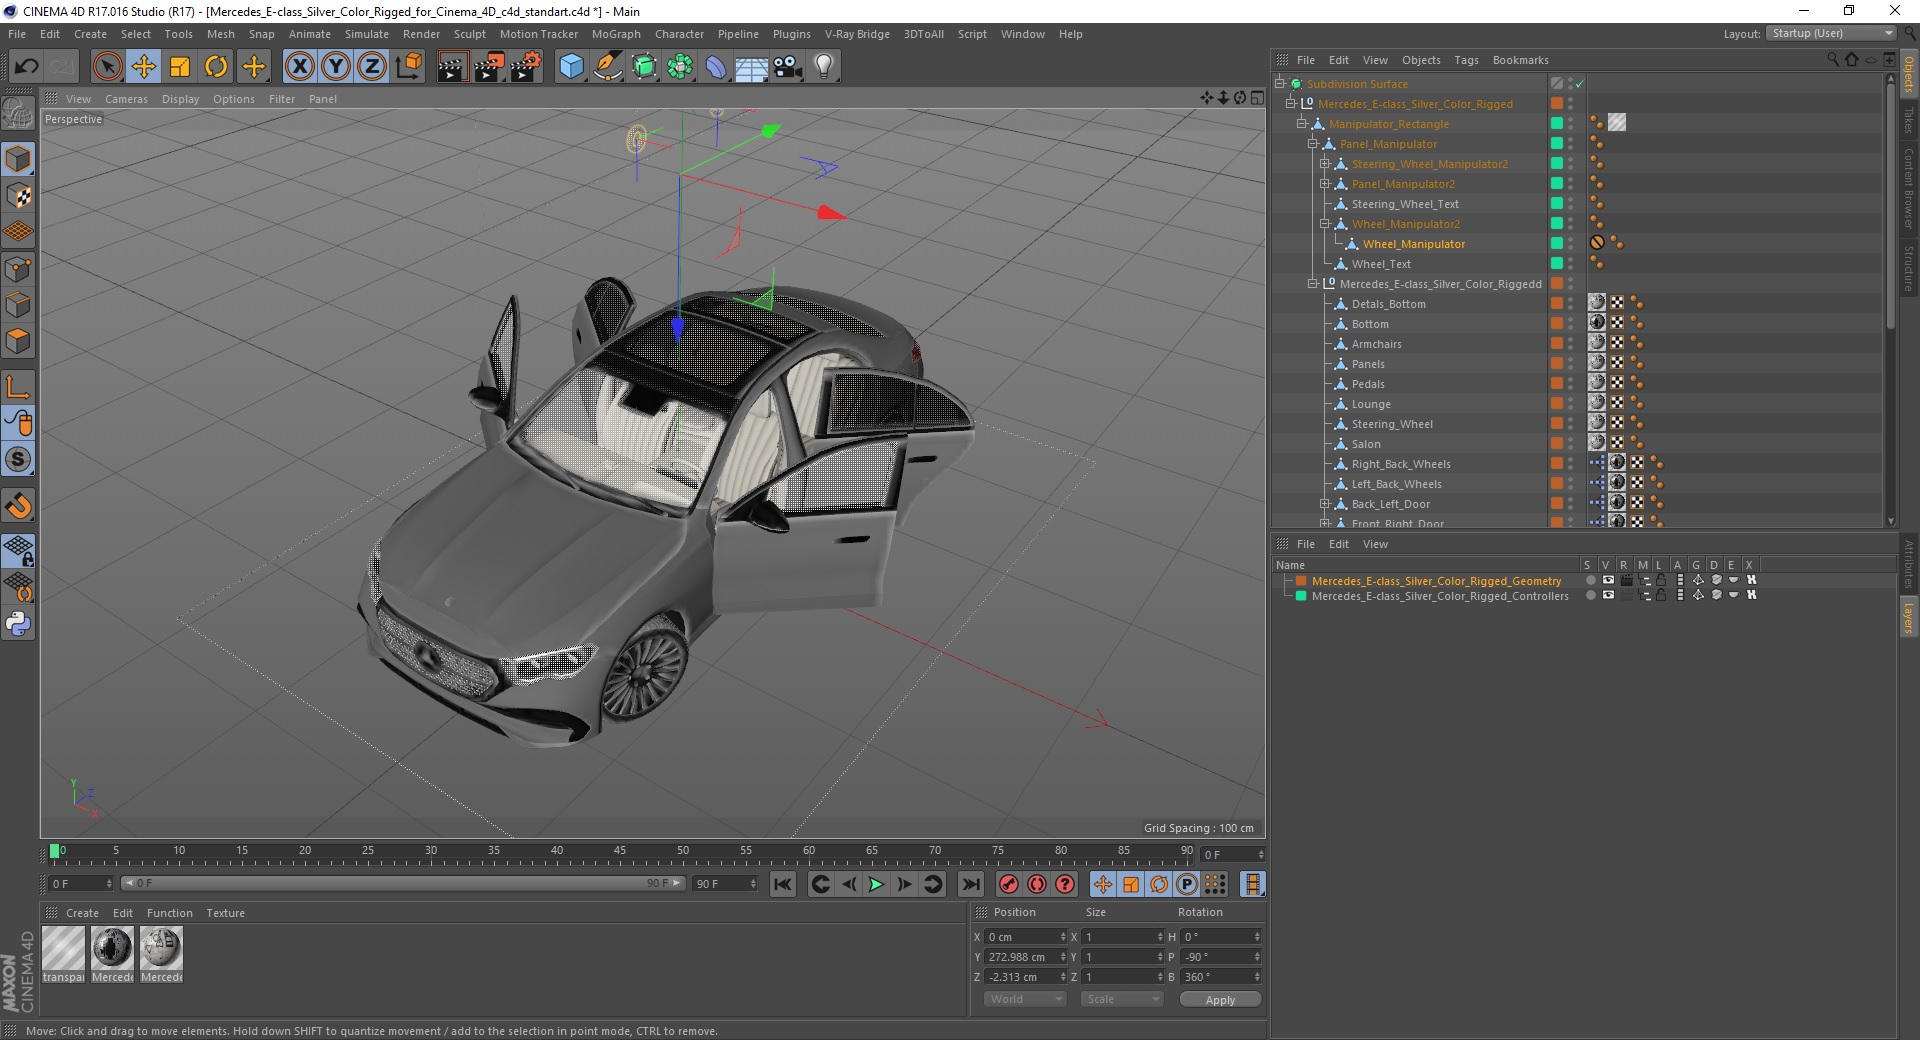Open the material manager Texture menu

pos(225,913)
